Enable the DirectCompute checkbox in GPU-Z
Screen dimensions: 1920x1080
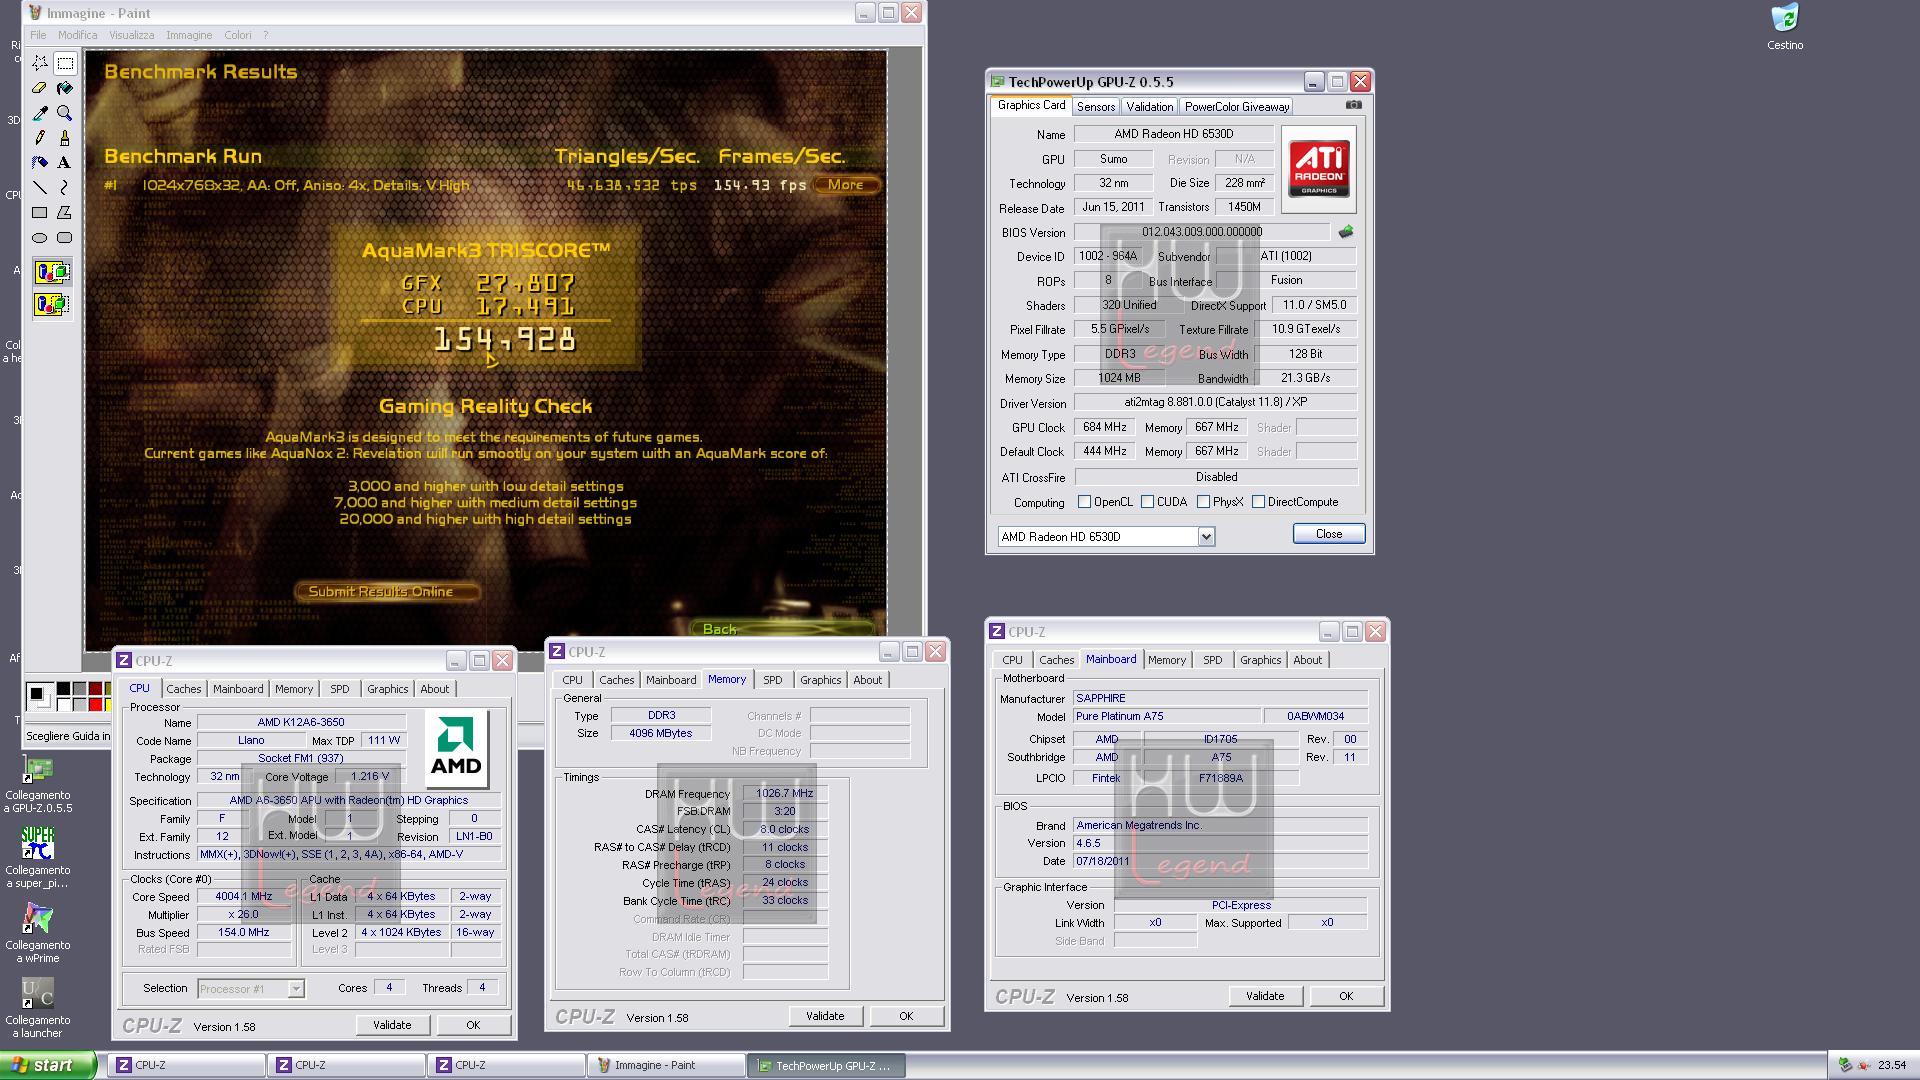1258,502
